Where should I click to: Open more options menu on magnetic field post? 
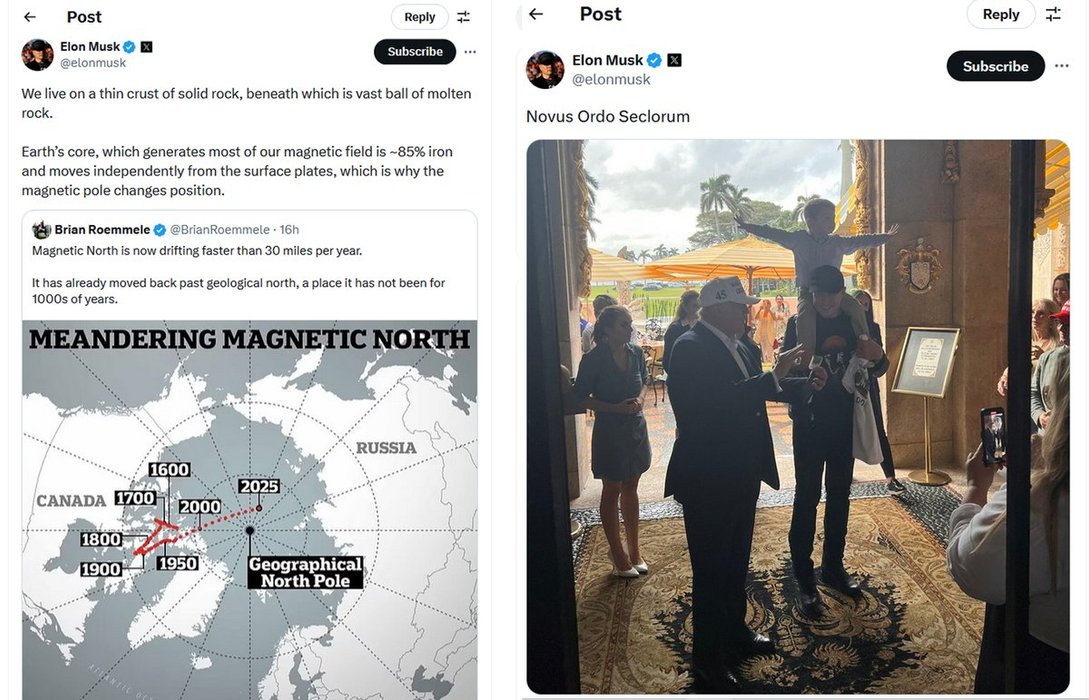470,52
